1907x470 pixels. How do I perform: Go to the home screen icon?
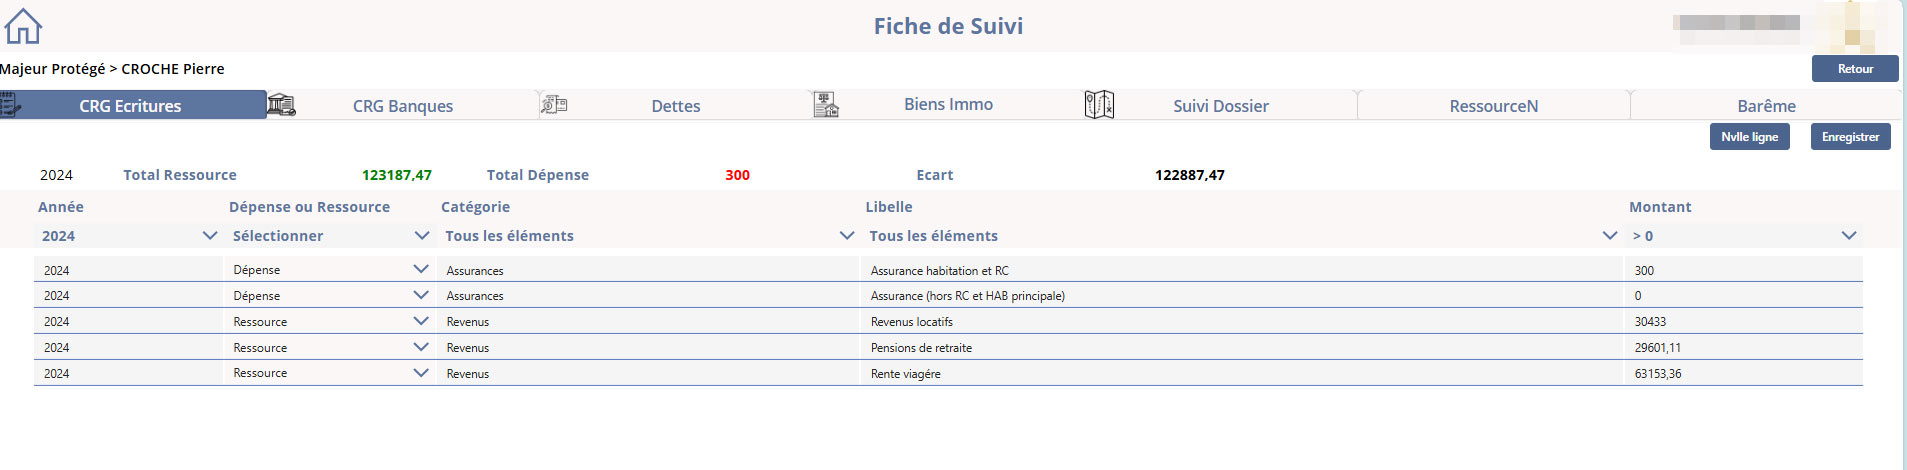24,26
